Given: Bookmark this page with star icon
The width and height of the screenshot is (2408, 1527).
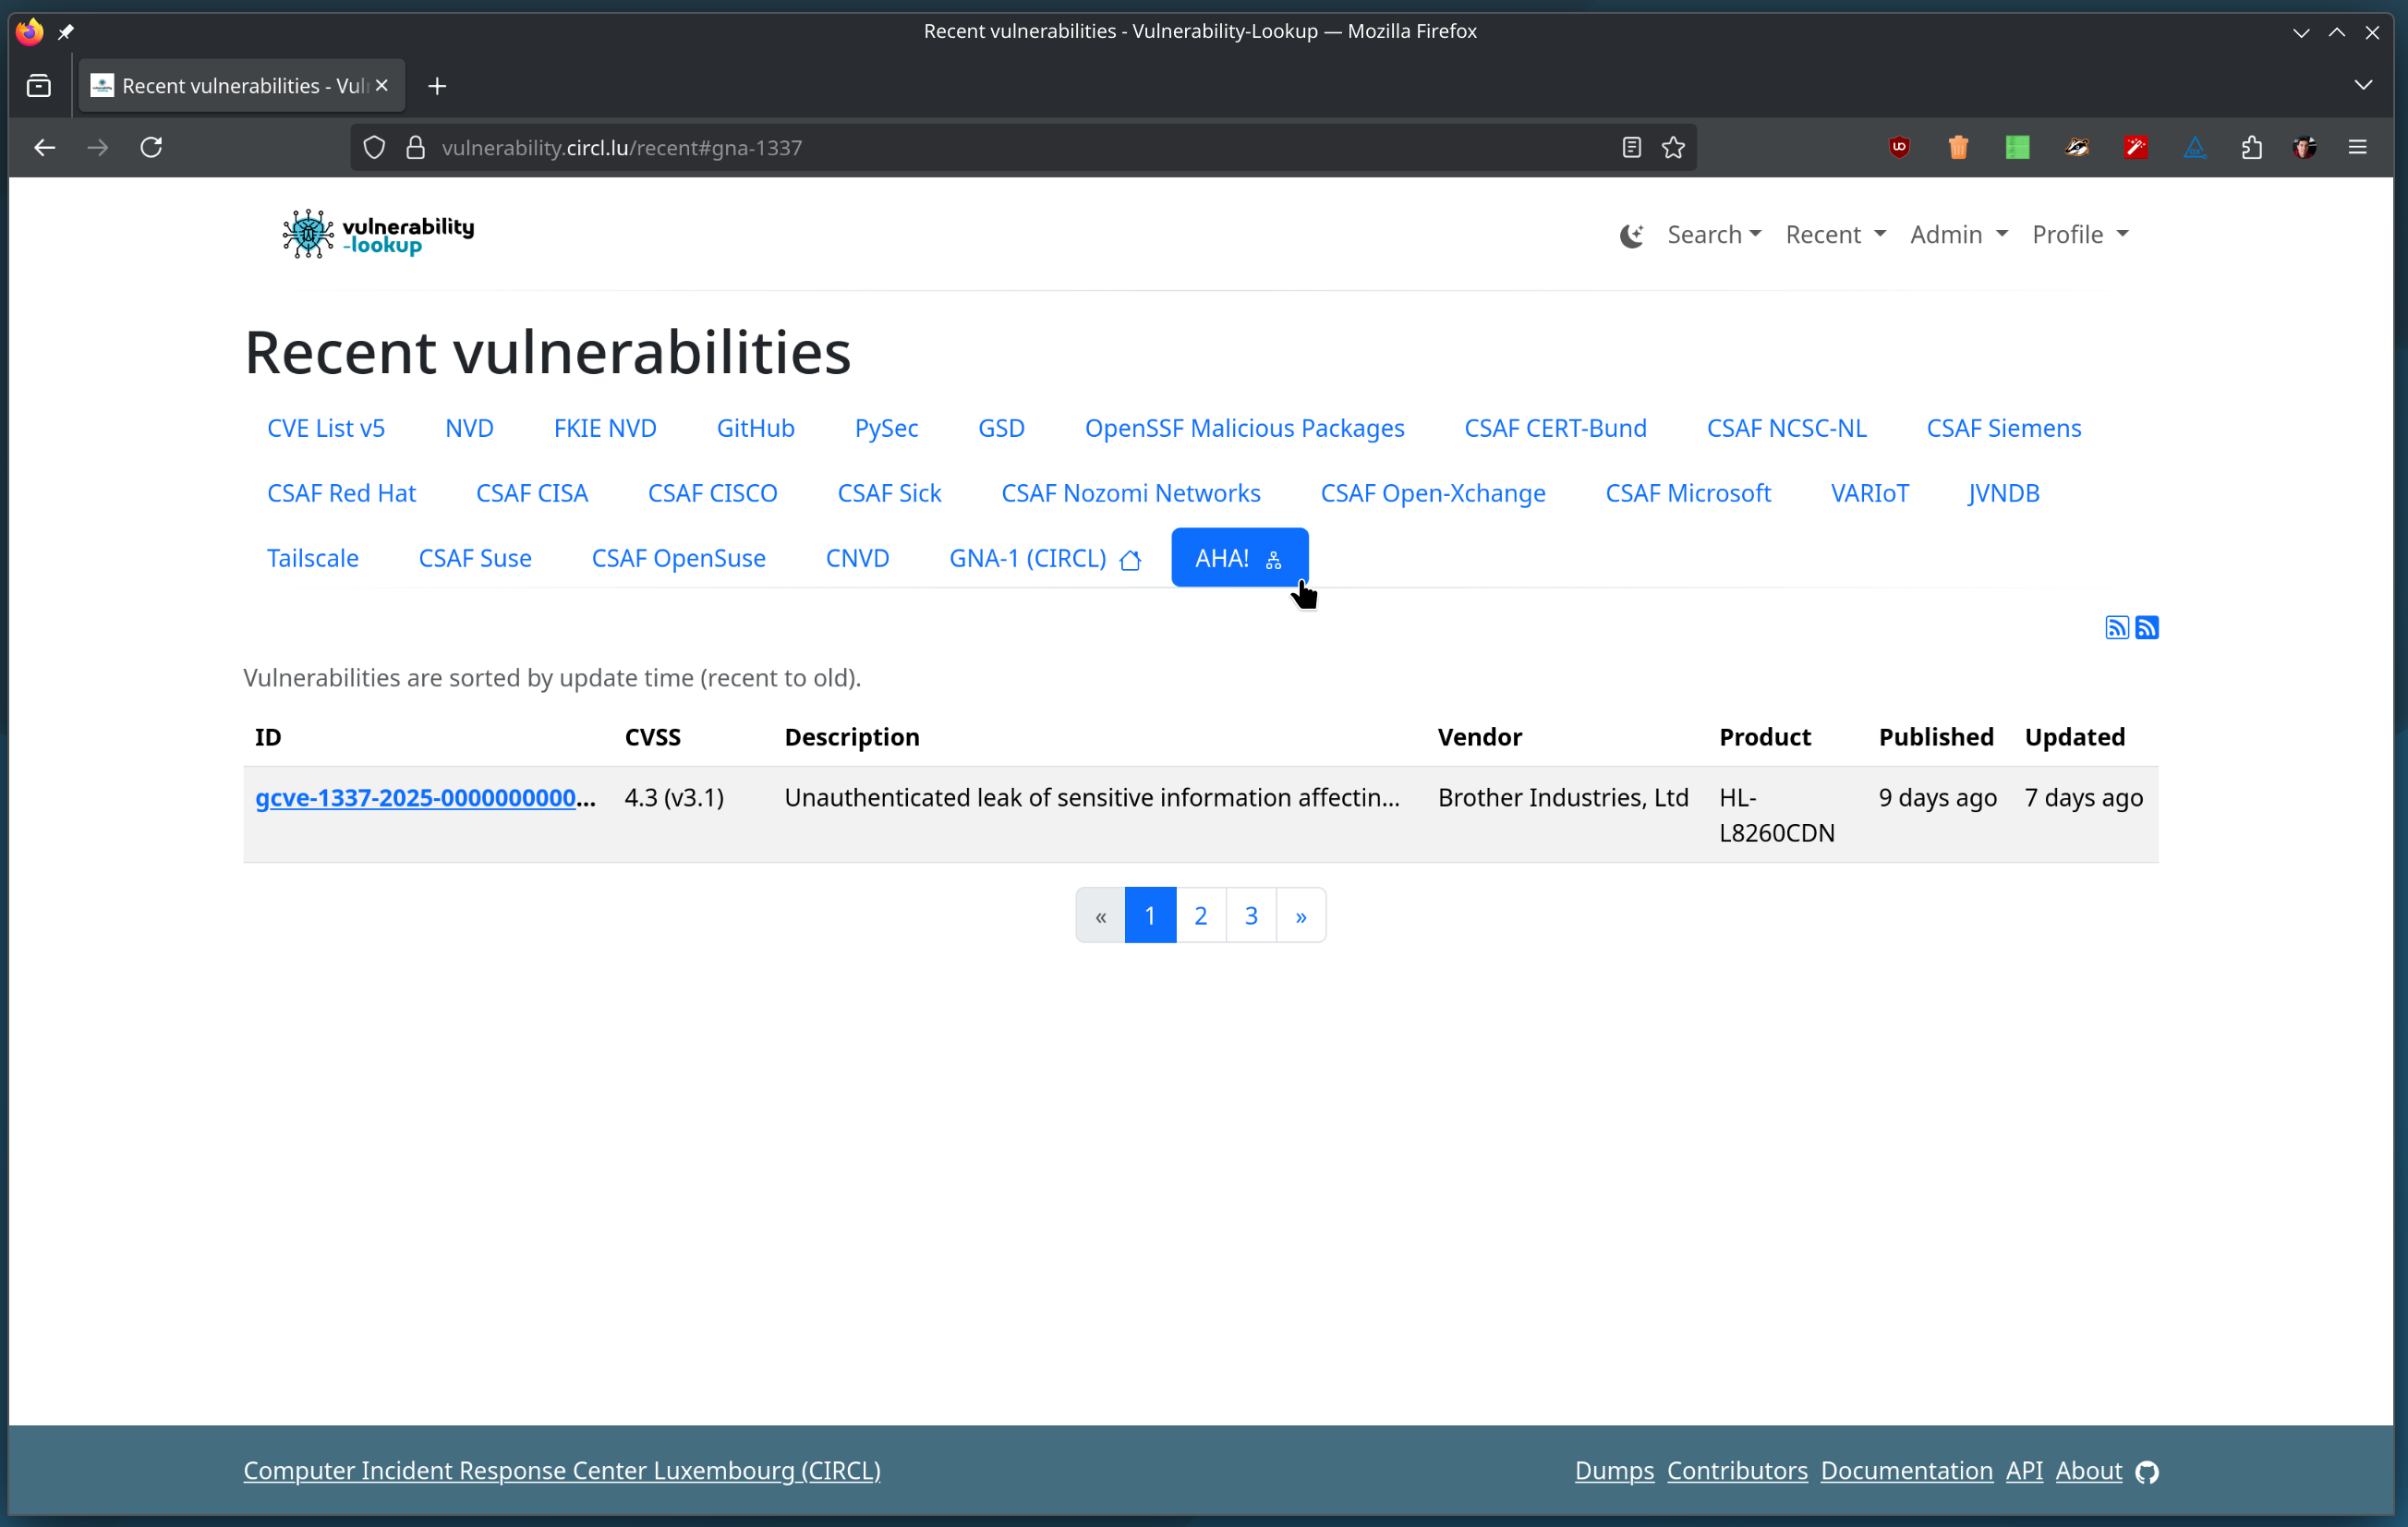Looking at the screenshot, I should (1673, 148).
